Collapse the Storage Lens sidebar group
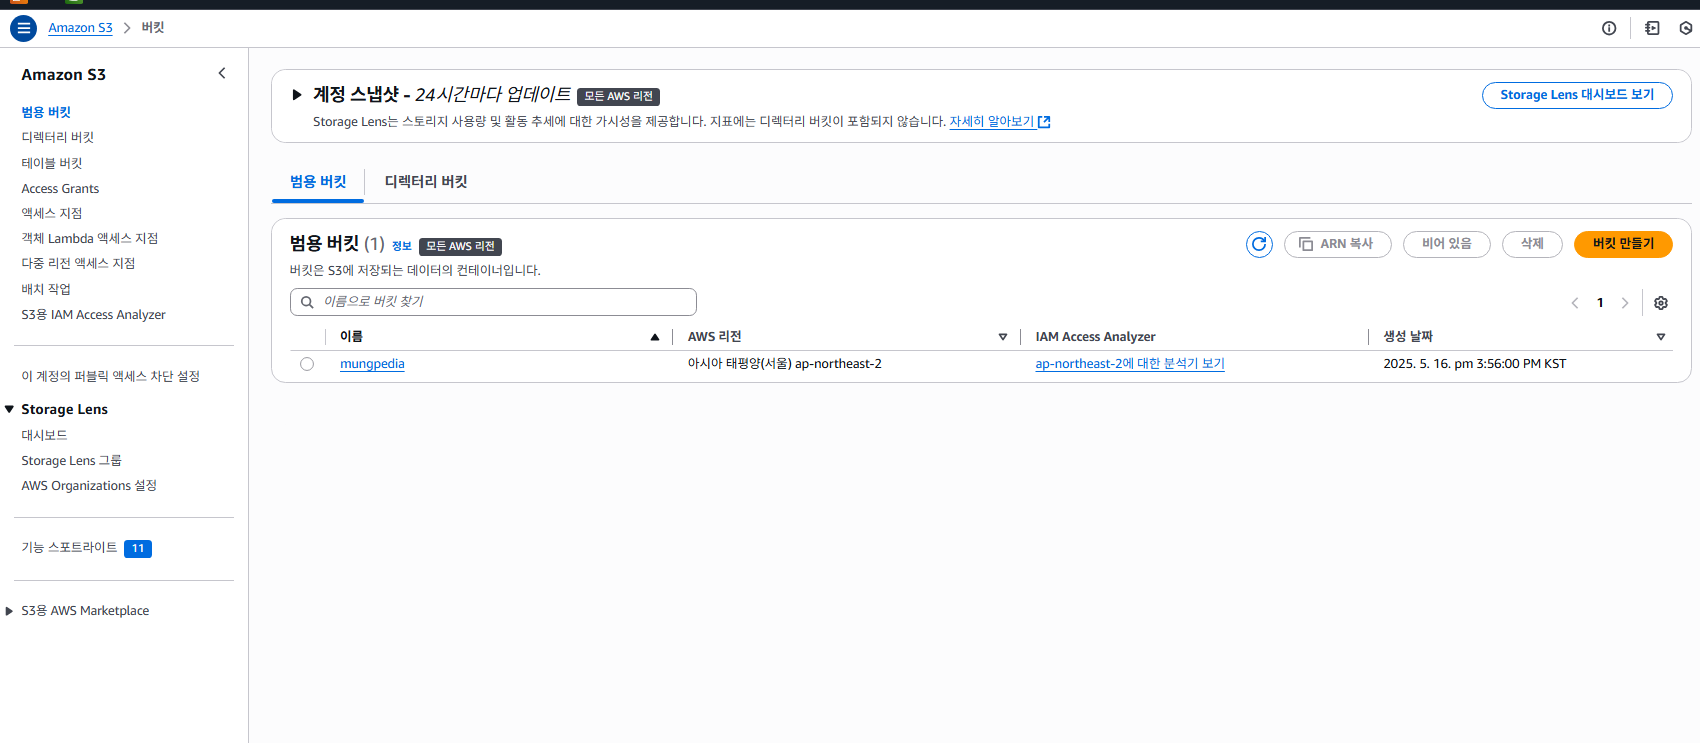The height and width of the screenshot is (743, 1700). pos(9,409)
